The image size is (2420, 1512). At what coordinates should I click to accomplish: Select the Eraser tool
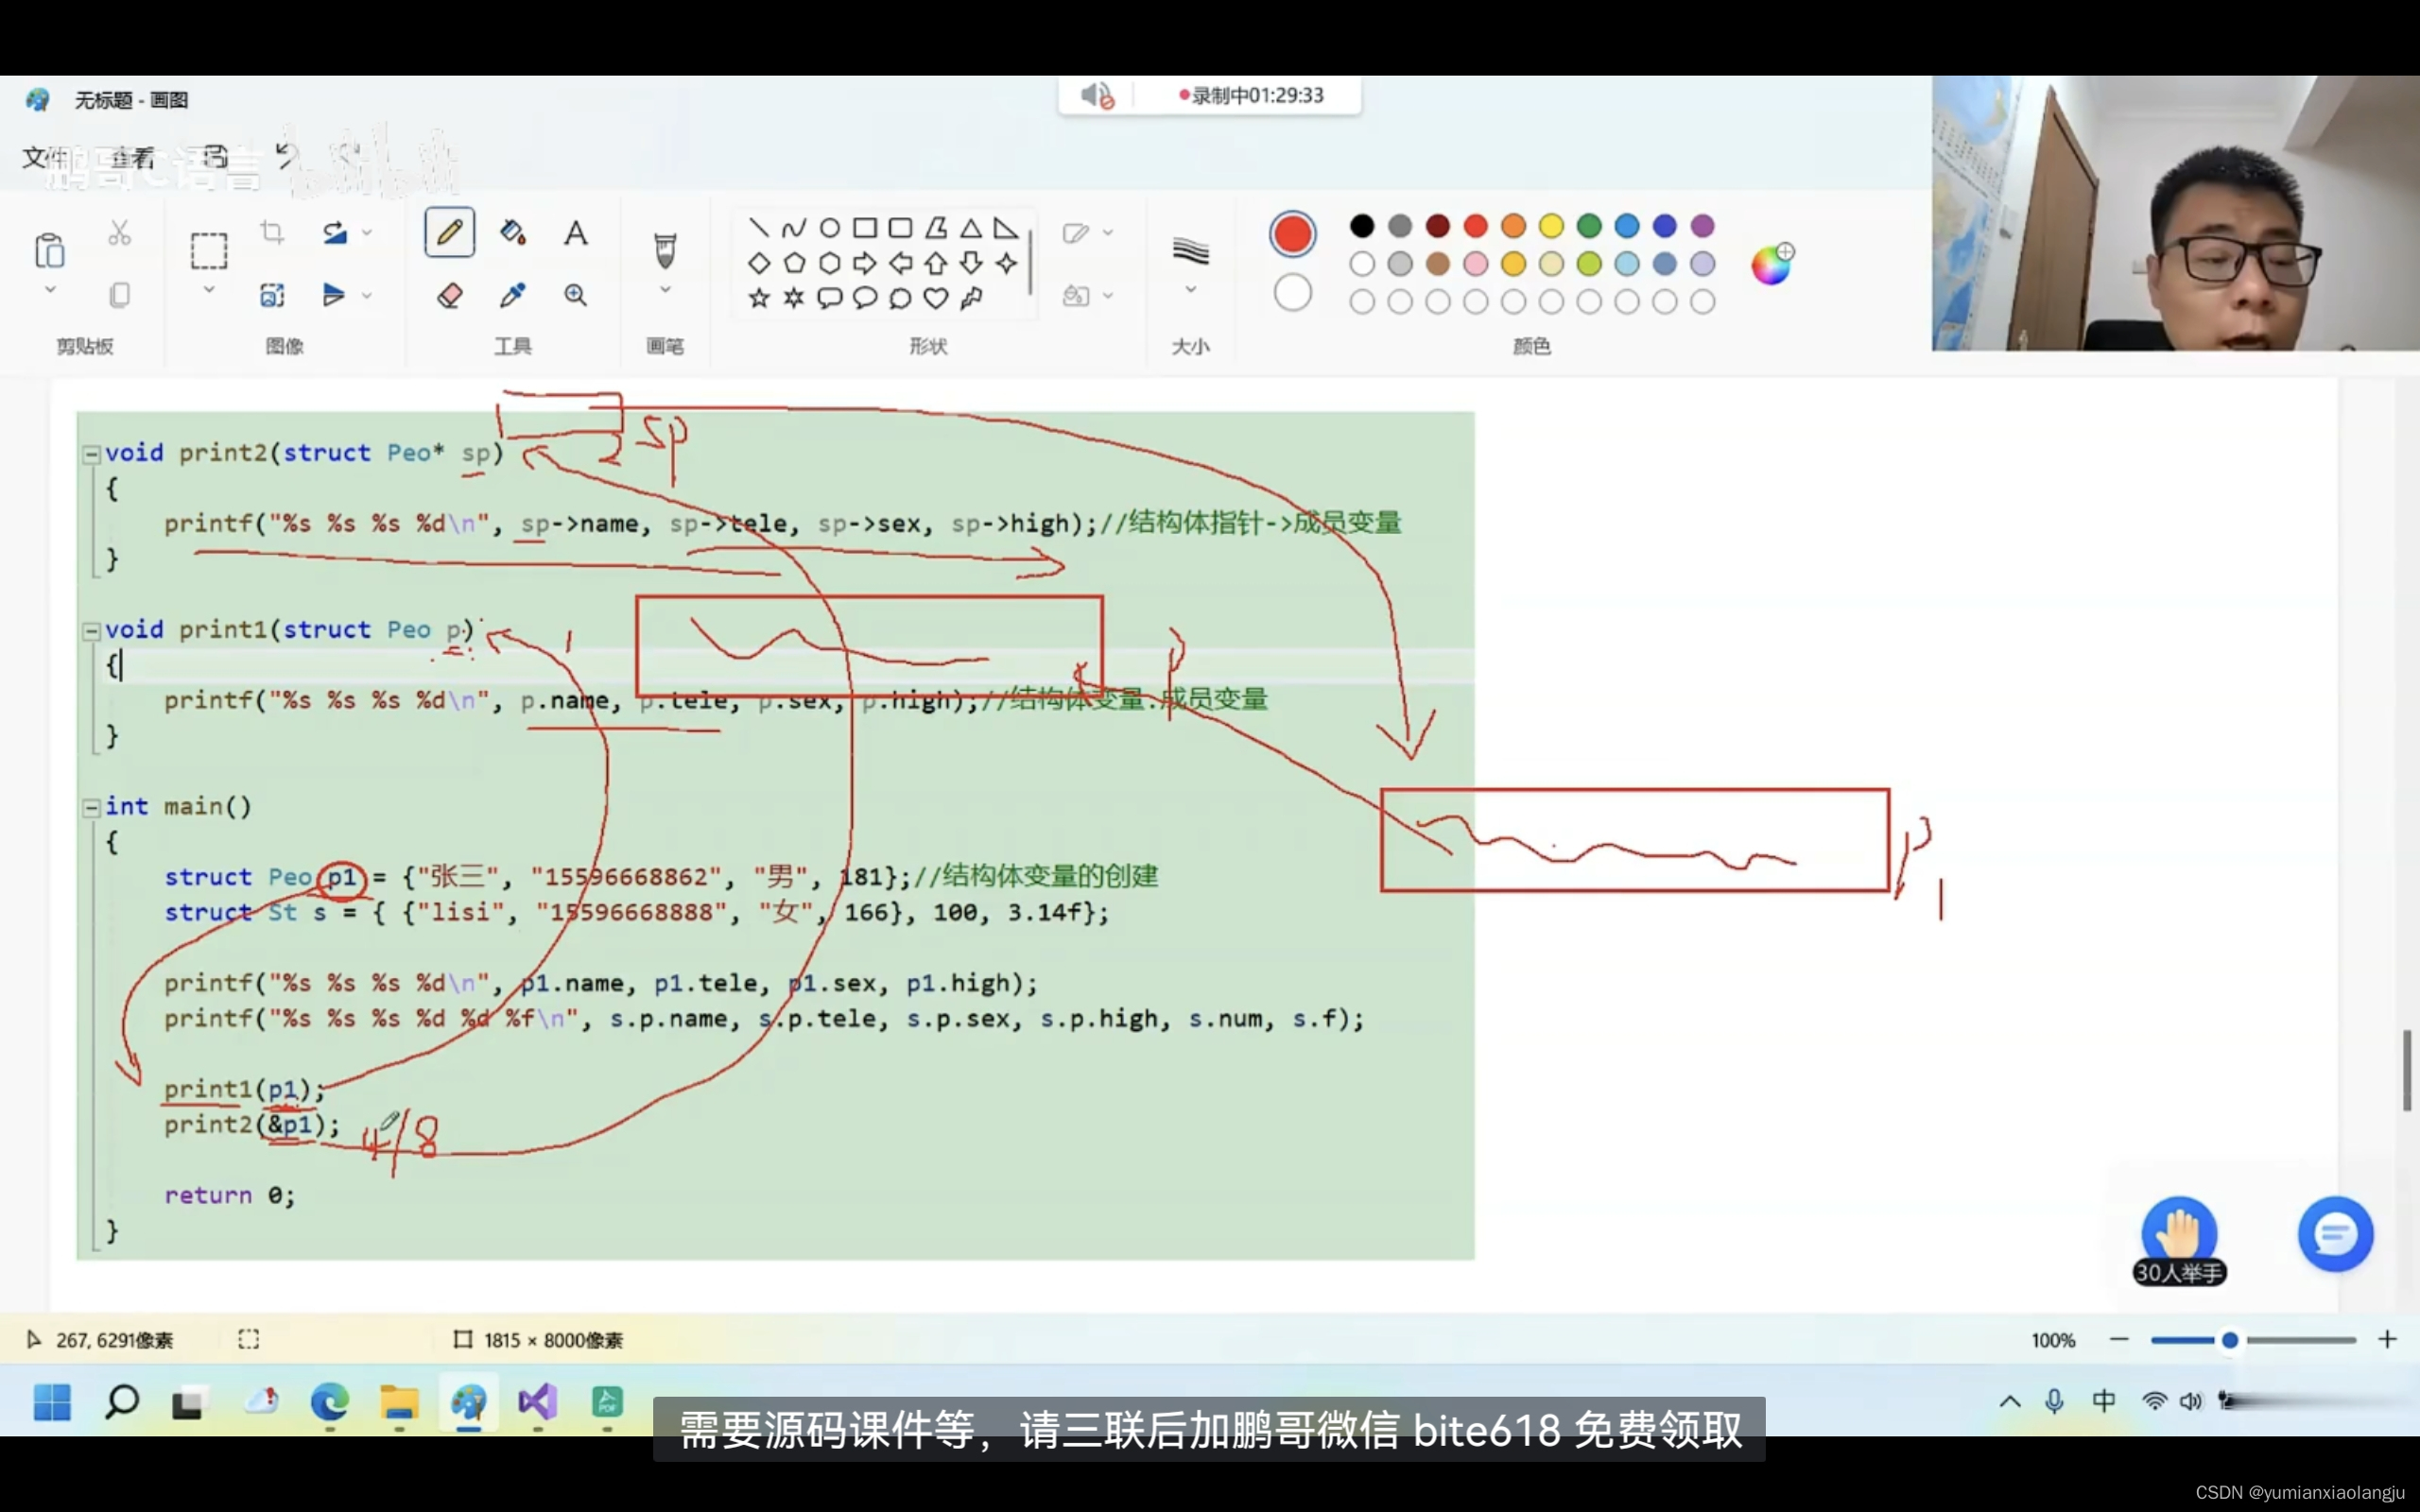449,295
